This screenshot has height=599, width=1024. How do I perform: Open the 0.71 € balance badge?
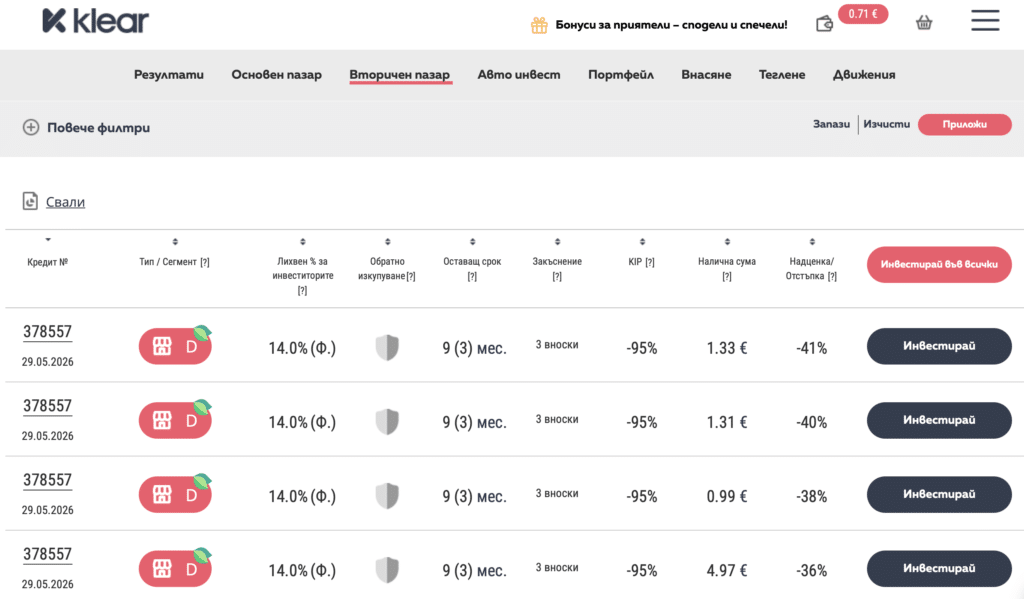863,14
